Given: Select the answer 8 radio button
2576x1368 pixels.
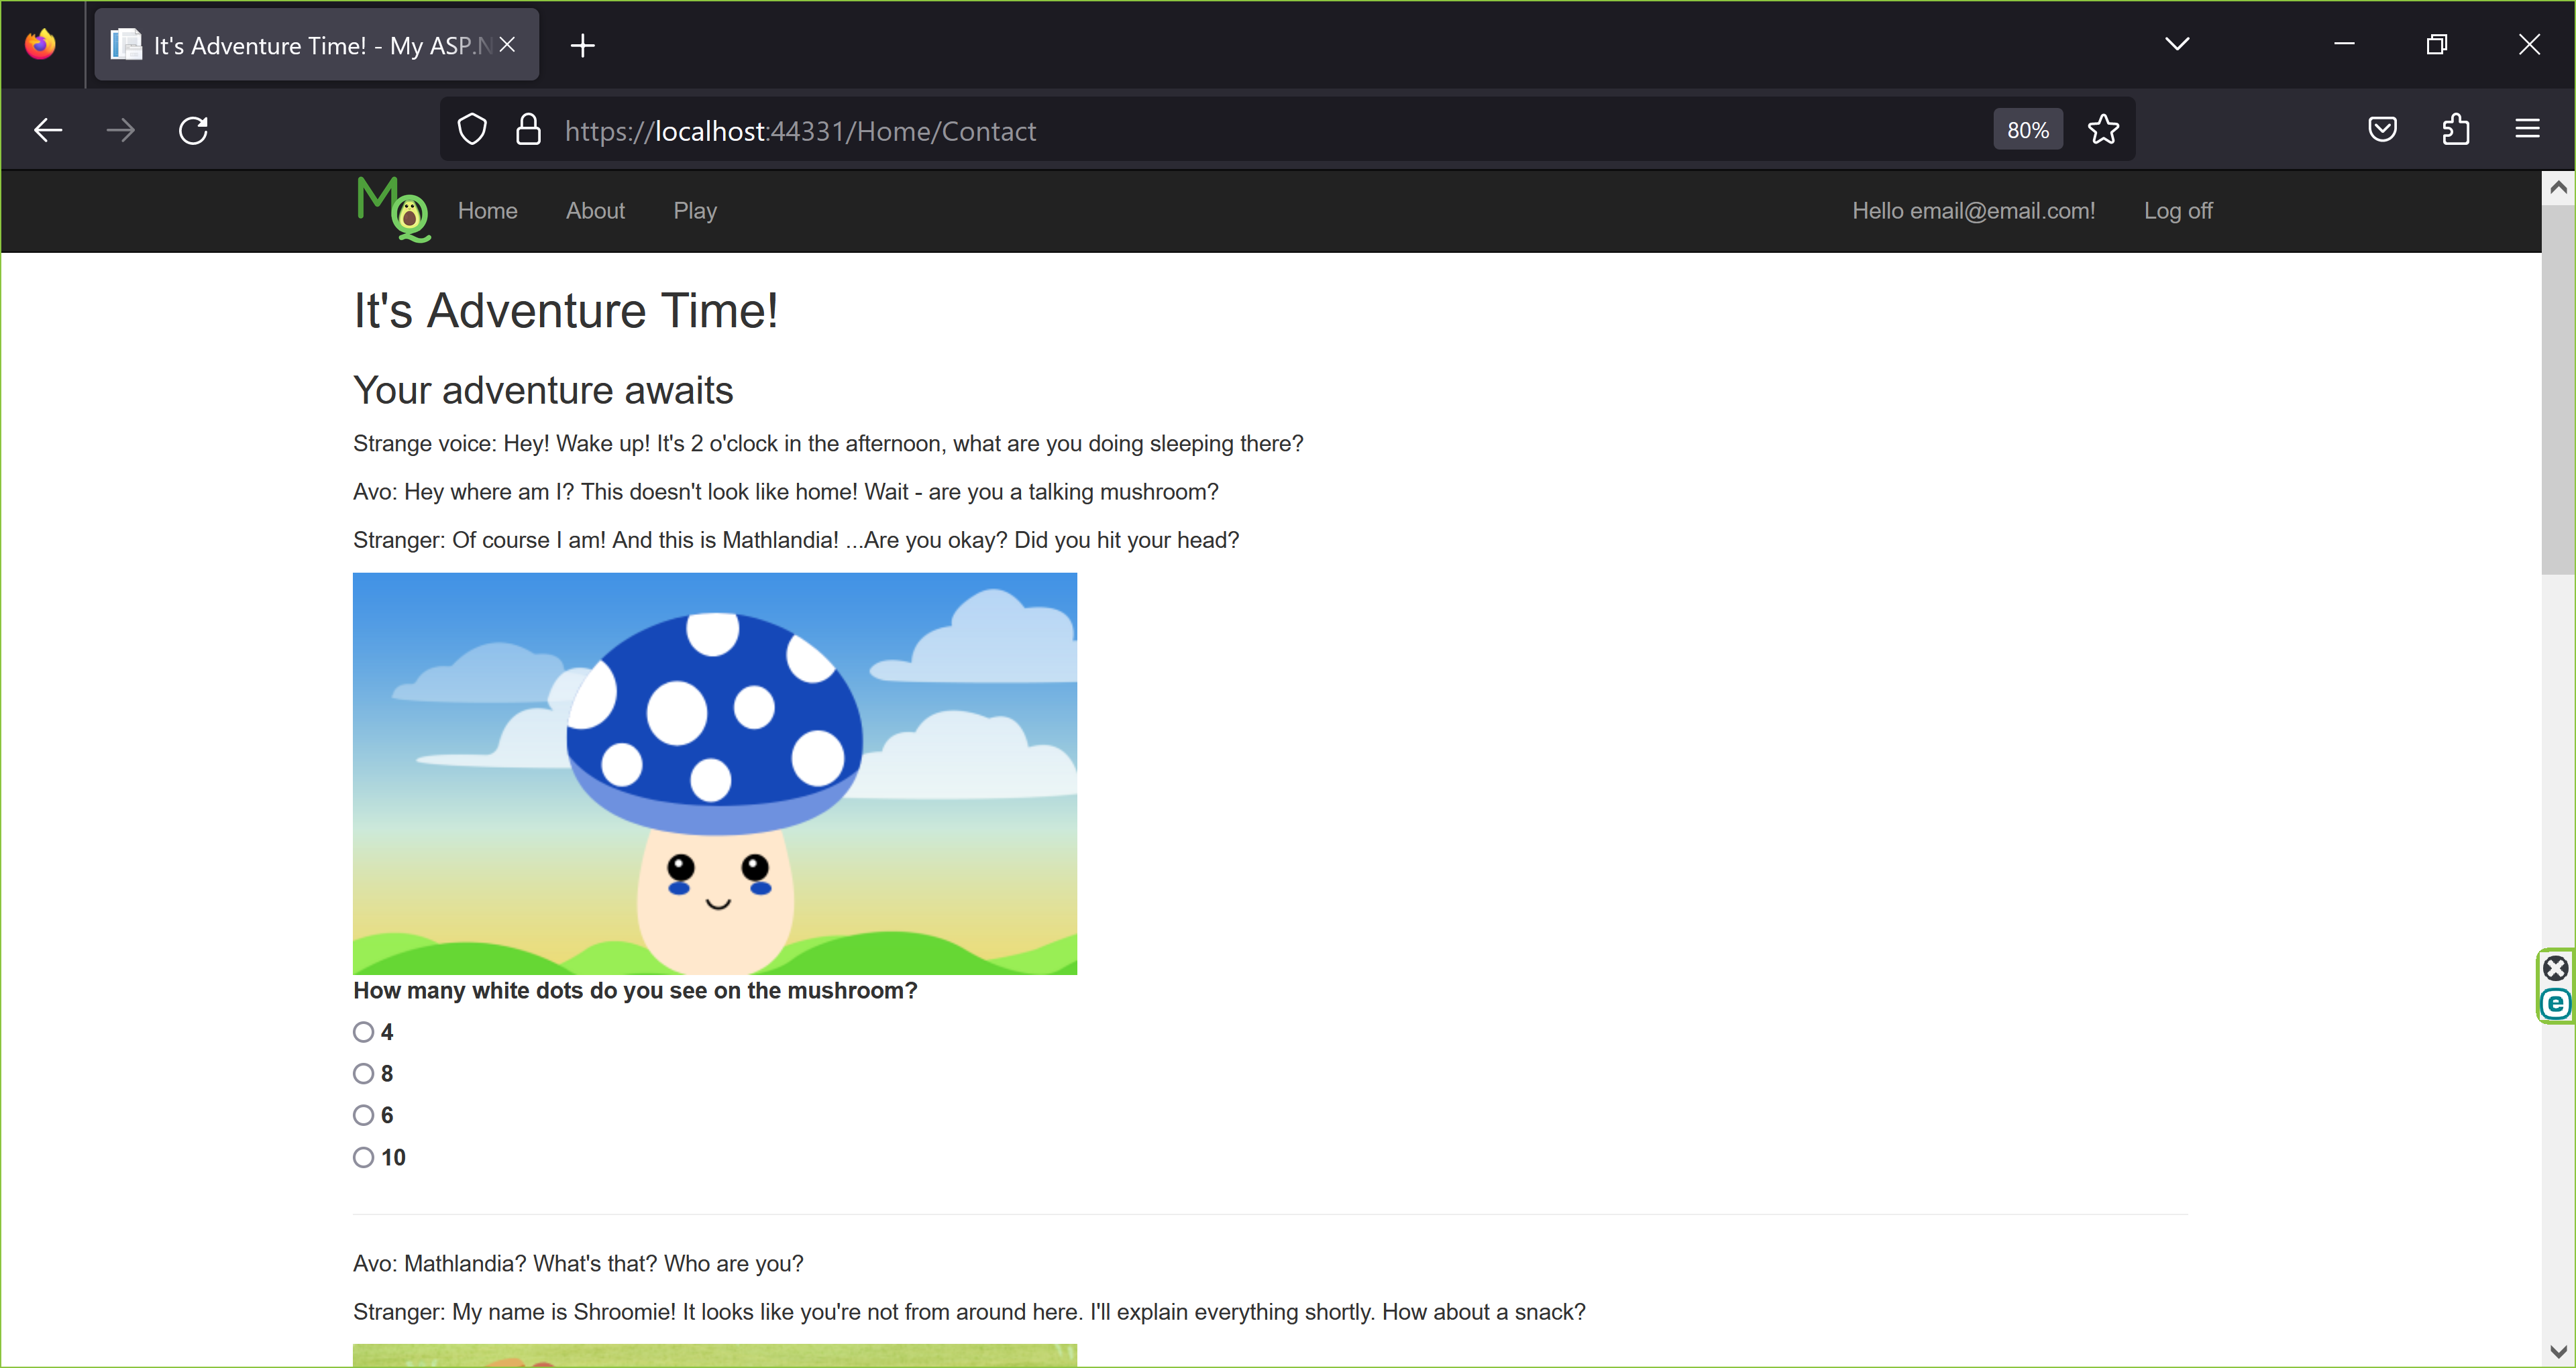Looking at the screenshot, I should pos(363,1073).
